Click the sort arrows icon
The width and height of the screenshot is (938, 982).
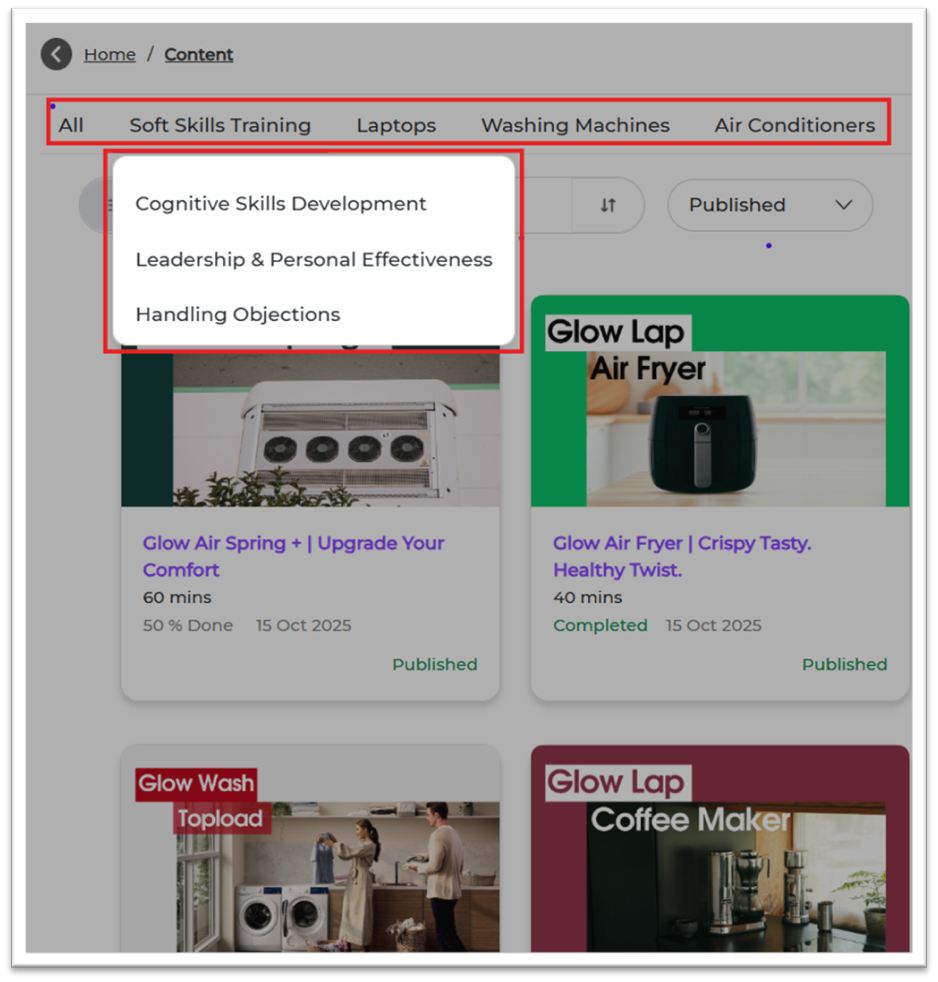[608, 205]
